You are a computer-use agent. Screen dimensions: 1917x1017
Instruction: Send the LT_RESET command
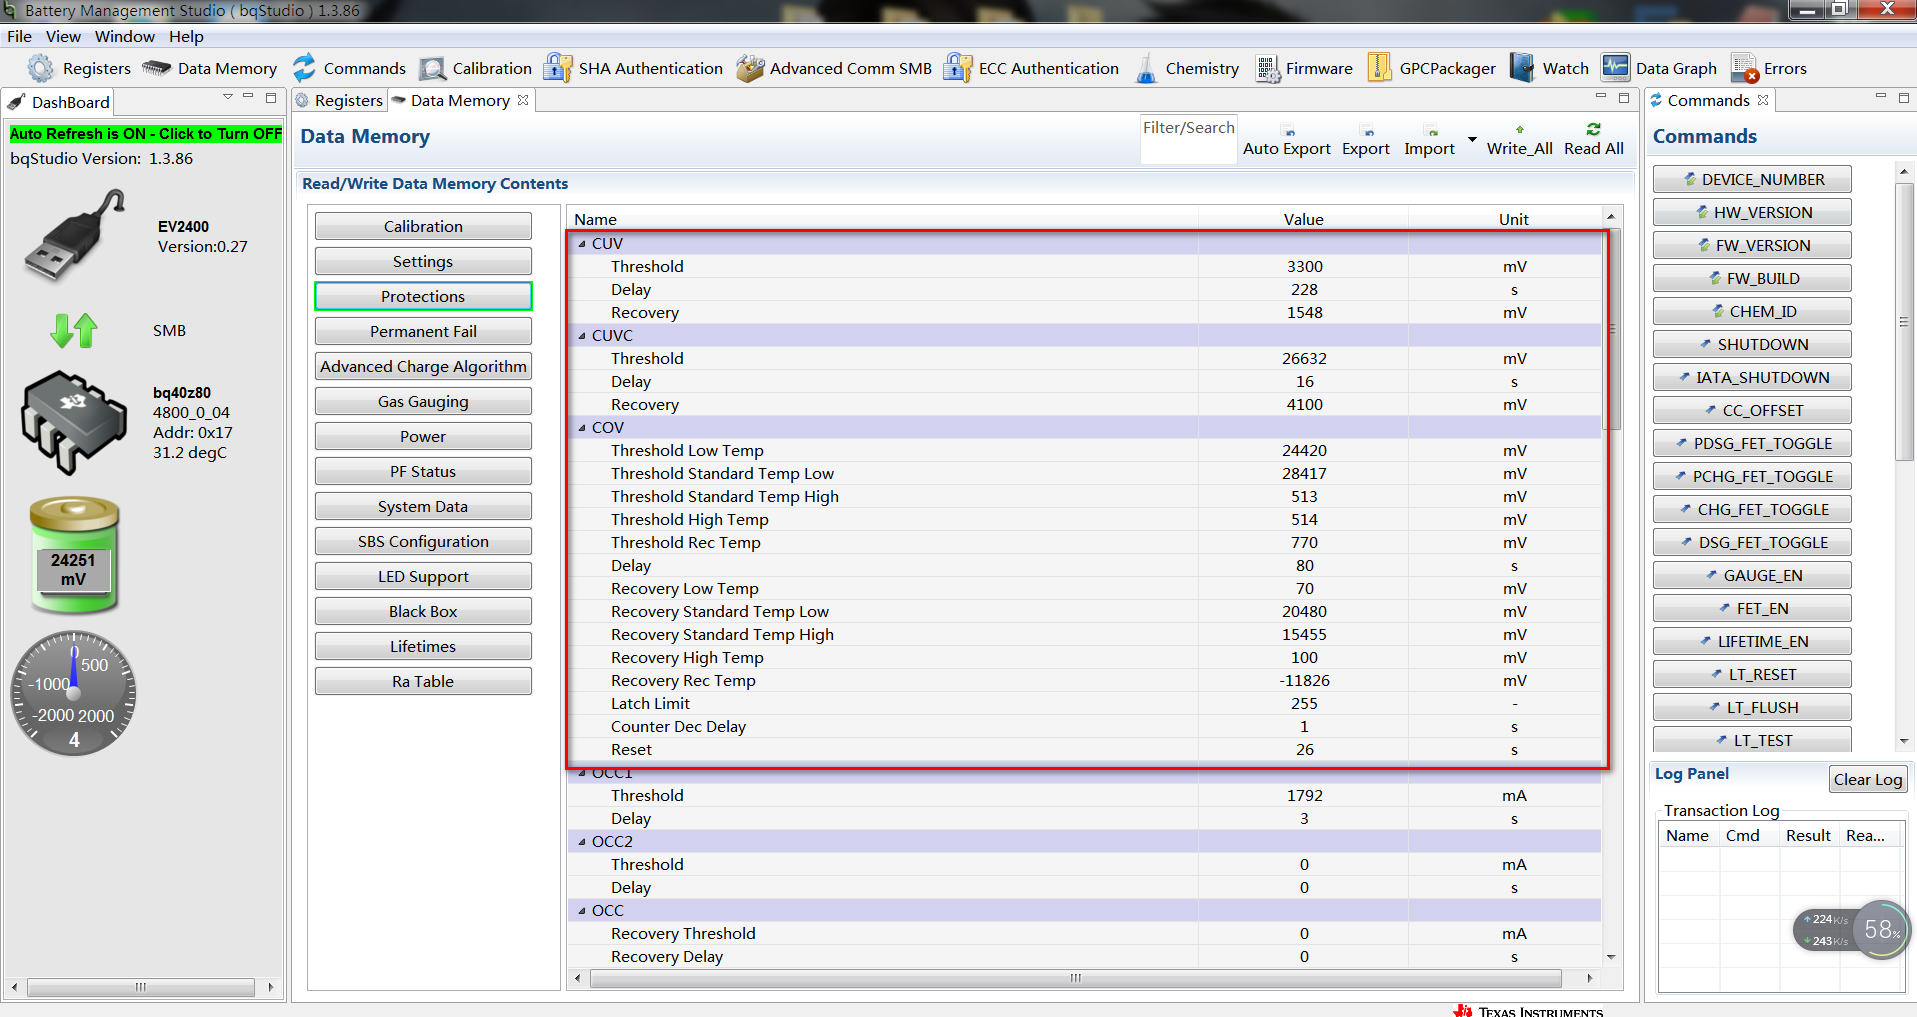pyautogui.click(x=1752, y=675)
